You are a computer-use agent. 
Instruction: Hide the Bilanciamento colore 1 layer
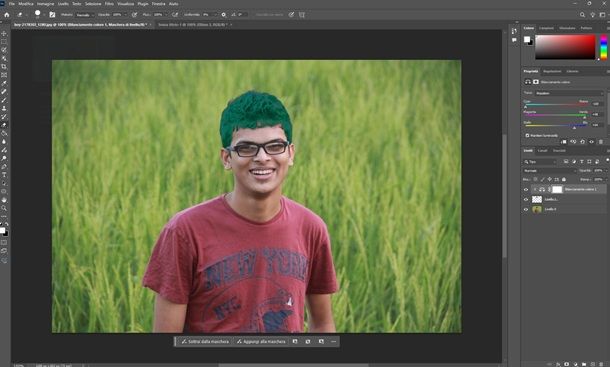pos(526,190)
